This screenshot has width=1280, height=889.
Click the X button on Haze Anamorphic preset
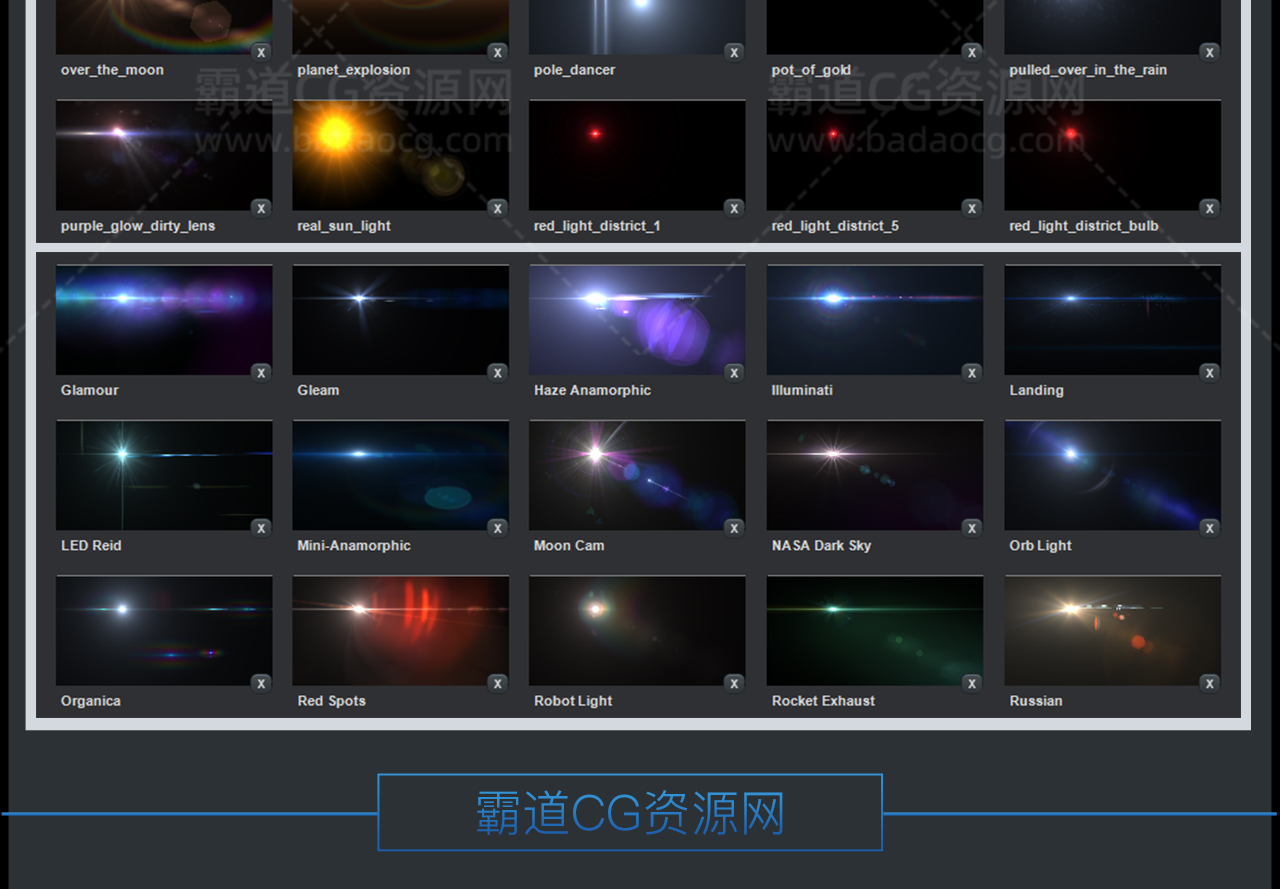tap(735, 373)
